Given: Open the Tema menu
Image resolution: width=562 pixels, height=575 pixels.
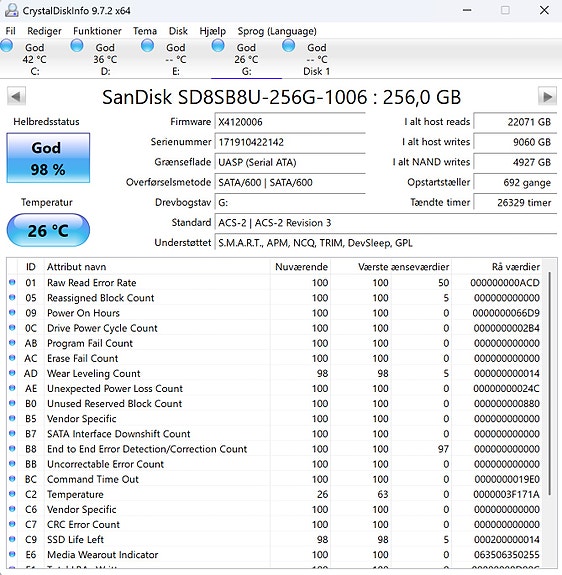Looking at the screenshot, I should click(145, 31).
